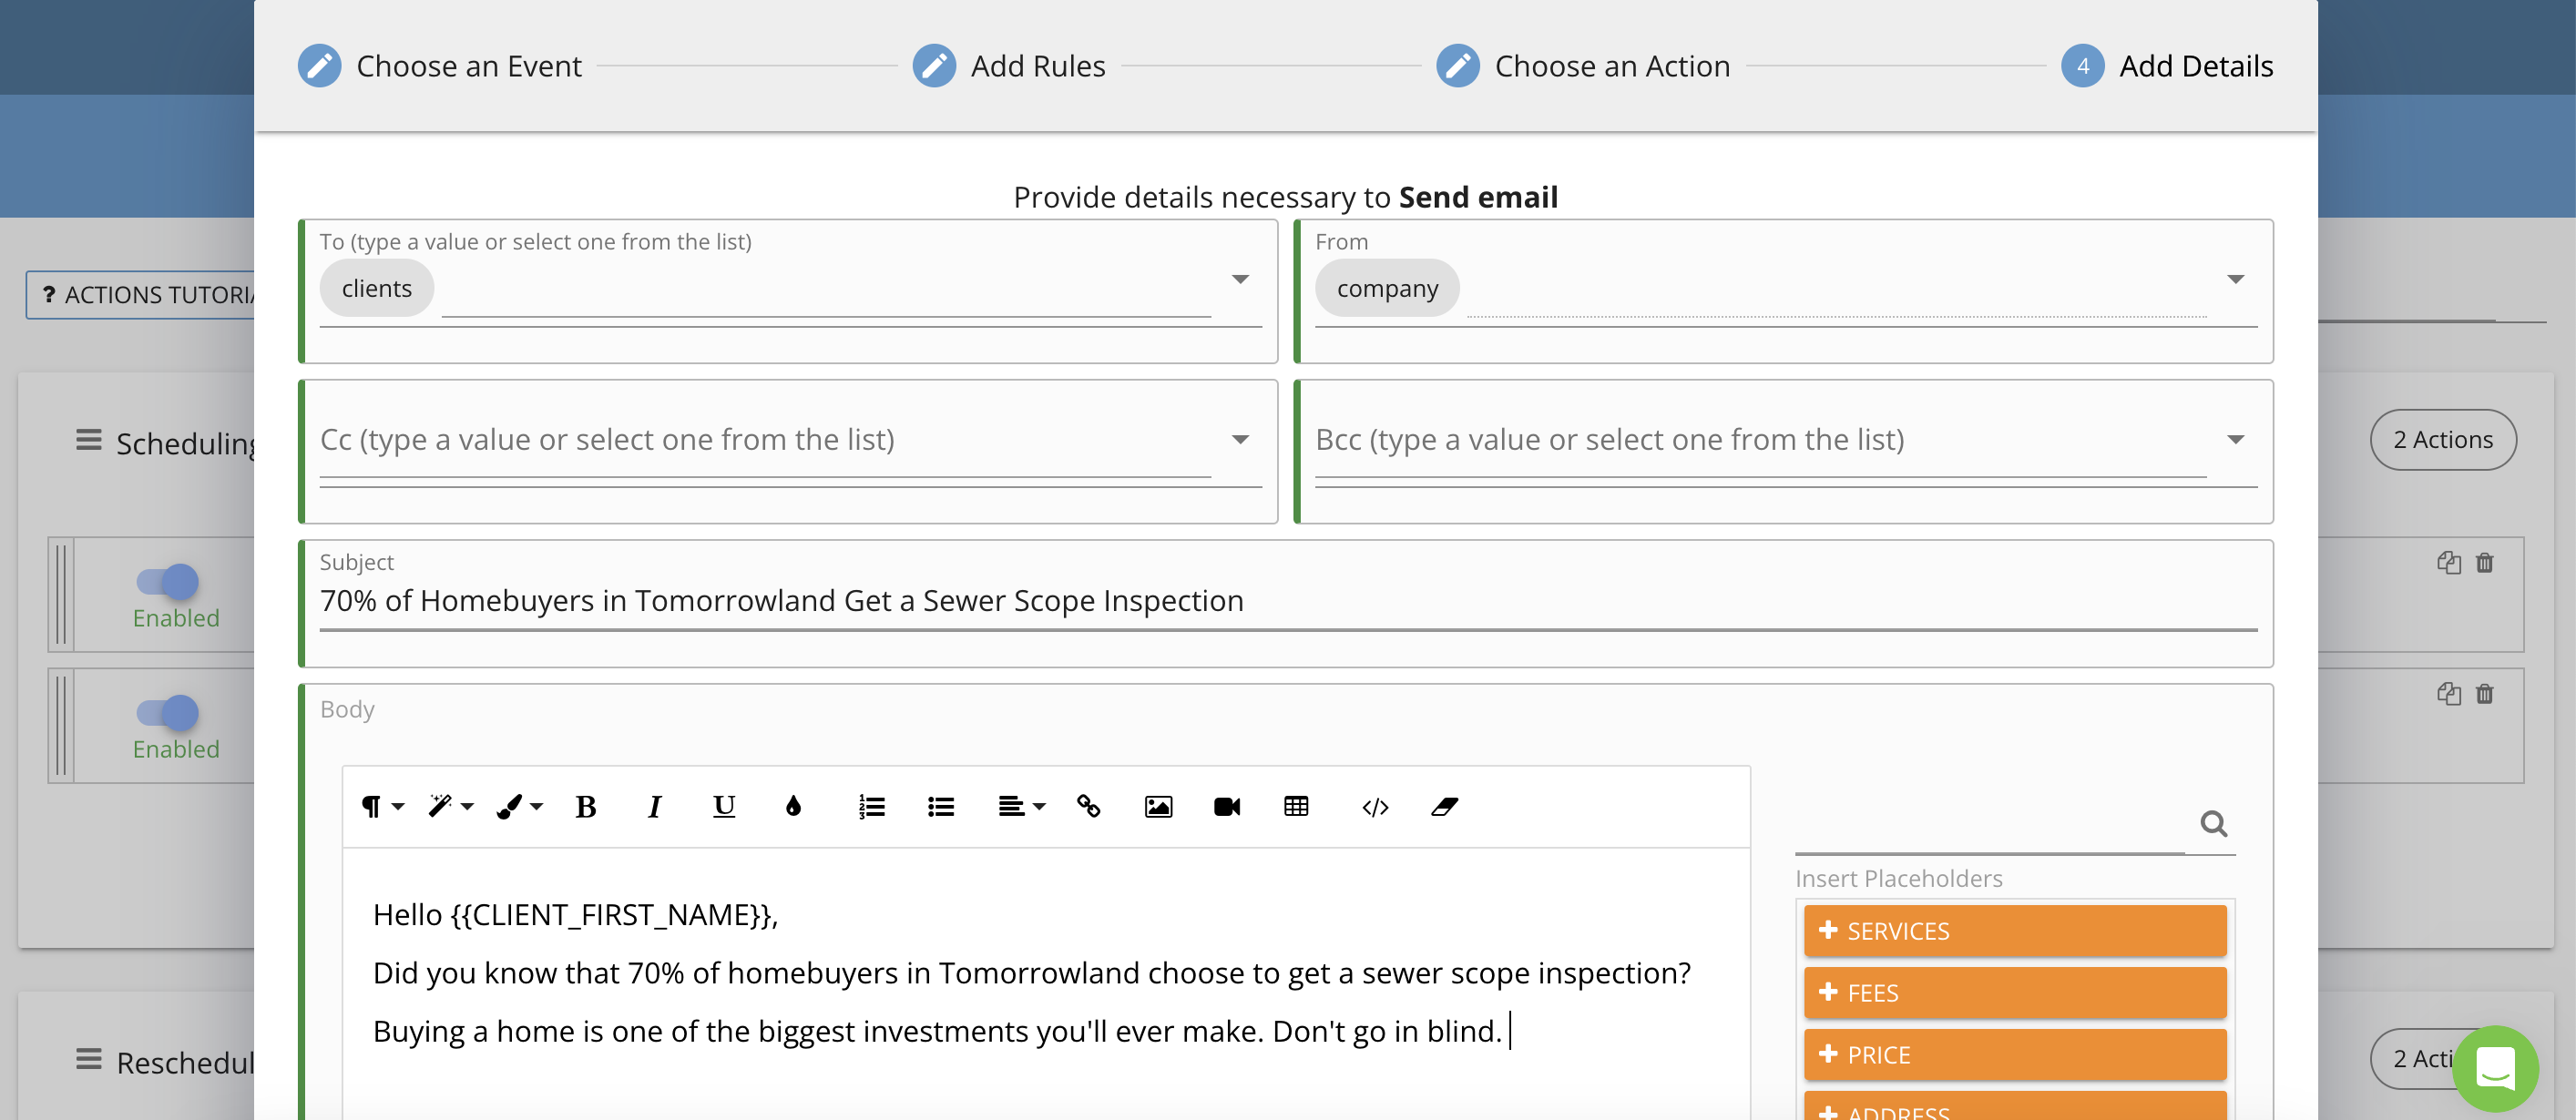Expand the SERVICES placeholders group
Screen dimensions: 2576x1120
[2015, 931]
